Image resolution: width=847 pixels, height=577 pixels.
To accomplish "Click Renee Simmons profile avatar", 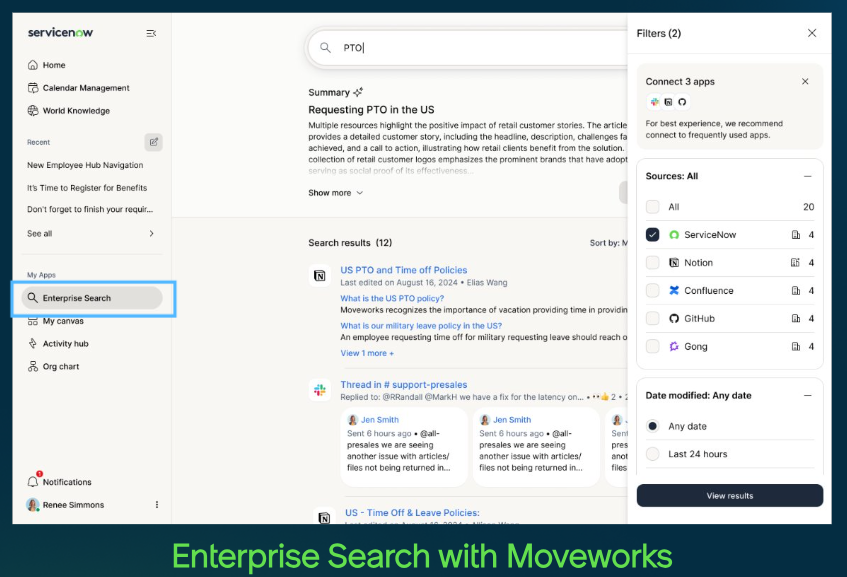I will click(33, 505).
